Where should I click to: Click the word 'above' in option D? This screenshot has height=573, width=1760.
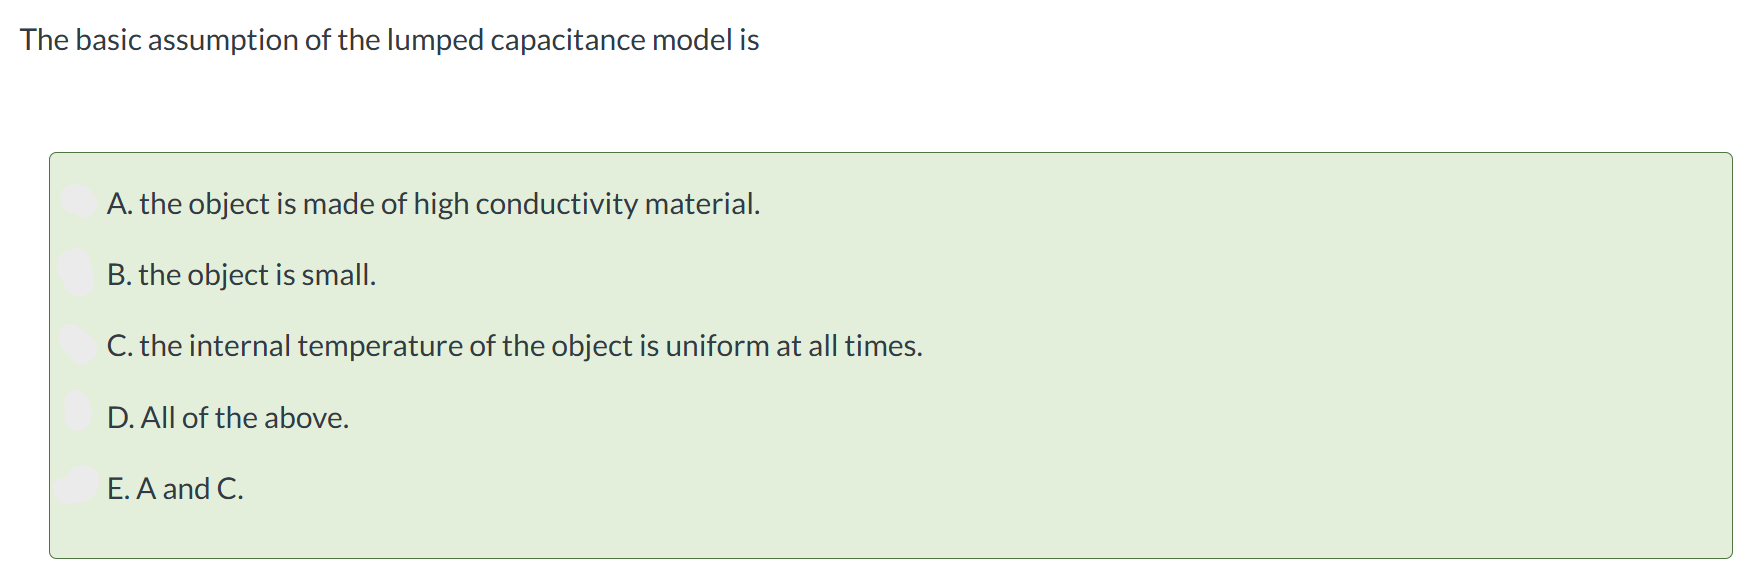coord(307,418)
